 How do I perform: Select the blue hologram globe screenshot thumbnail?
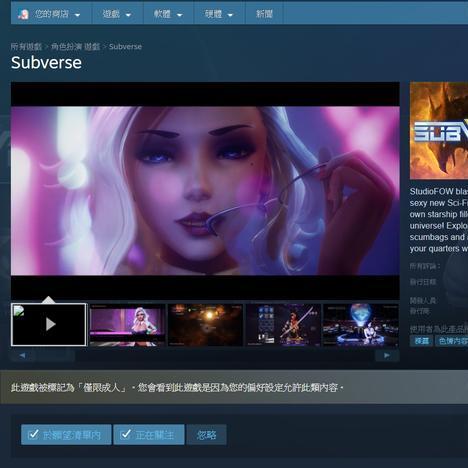(x=361, y=325)
